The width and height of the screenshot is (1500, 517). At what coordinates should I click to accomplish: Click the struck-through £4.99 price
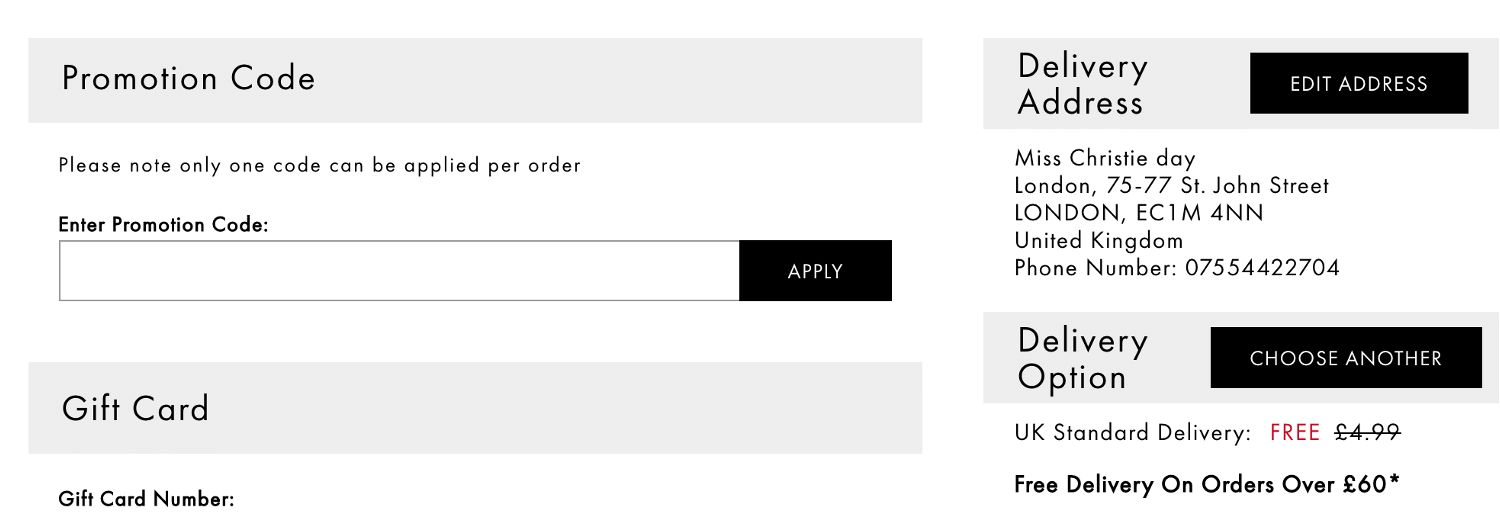(1367, 433)
